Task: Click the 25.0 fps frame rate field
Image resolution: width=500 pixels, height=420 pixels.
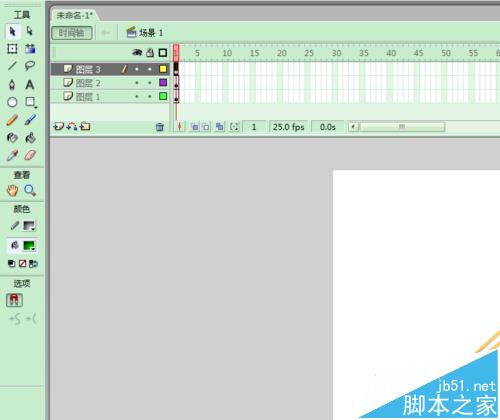Action: tap(289, 127)
